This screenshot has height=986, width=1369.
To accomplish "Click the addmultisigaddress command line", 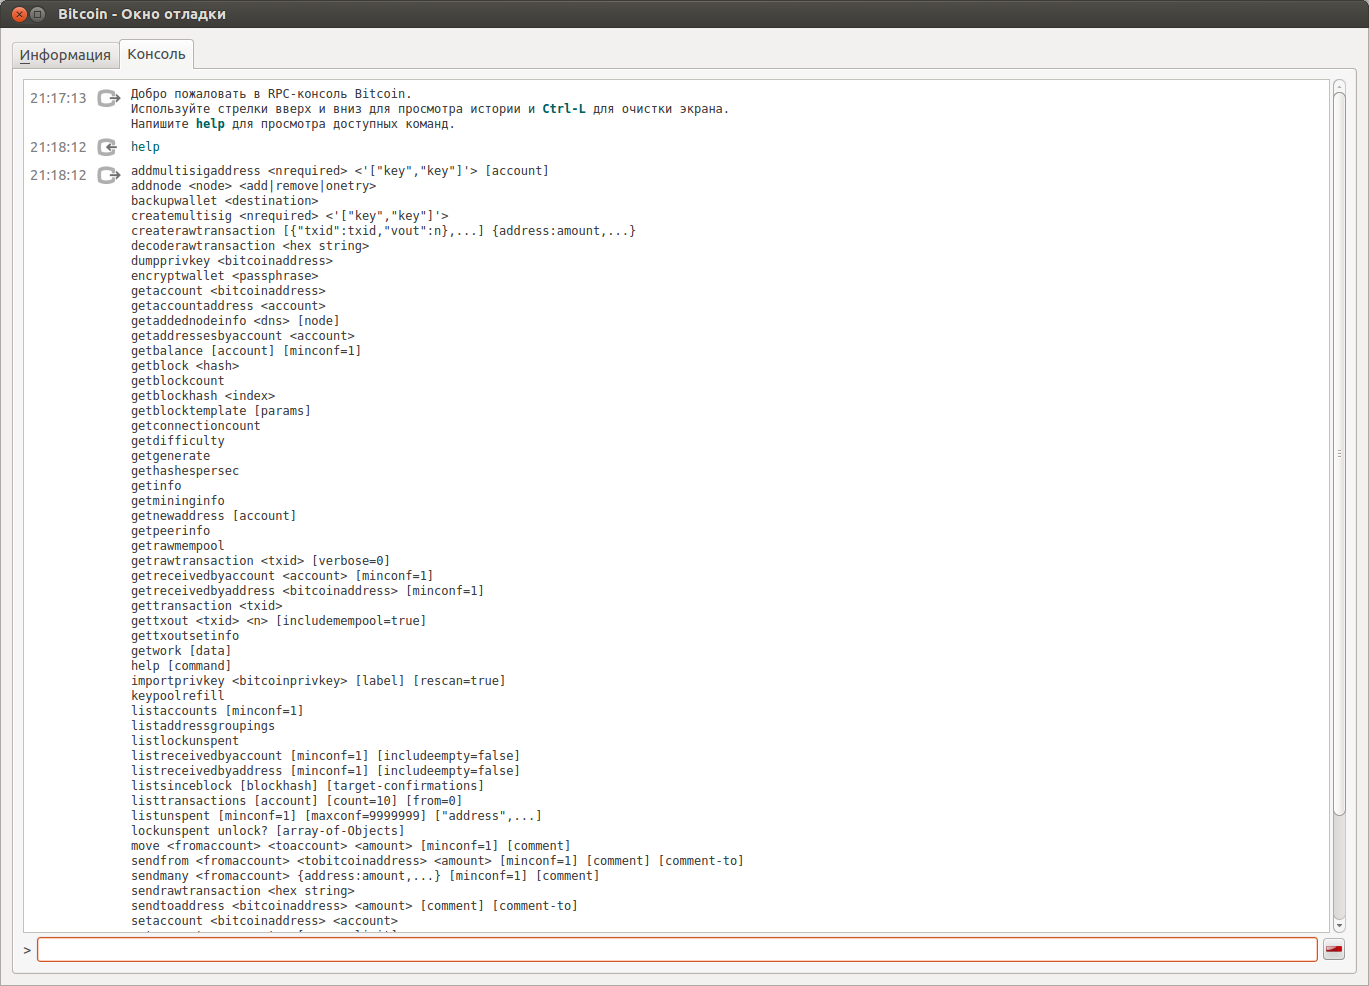I will pos(340,171).
